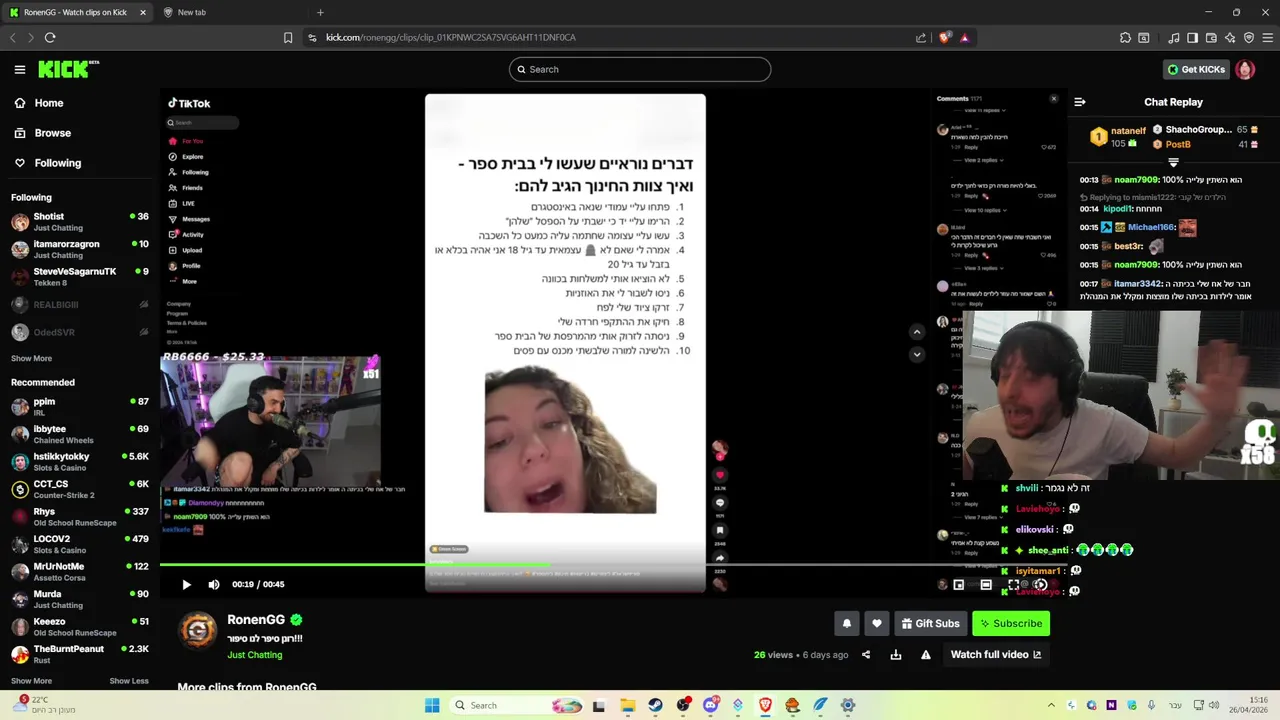Open a new browser tab with plus
This screenshot has width=1280, height=720.
tap(320, 12)
